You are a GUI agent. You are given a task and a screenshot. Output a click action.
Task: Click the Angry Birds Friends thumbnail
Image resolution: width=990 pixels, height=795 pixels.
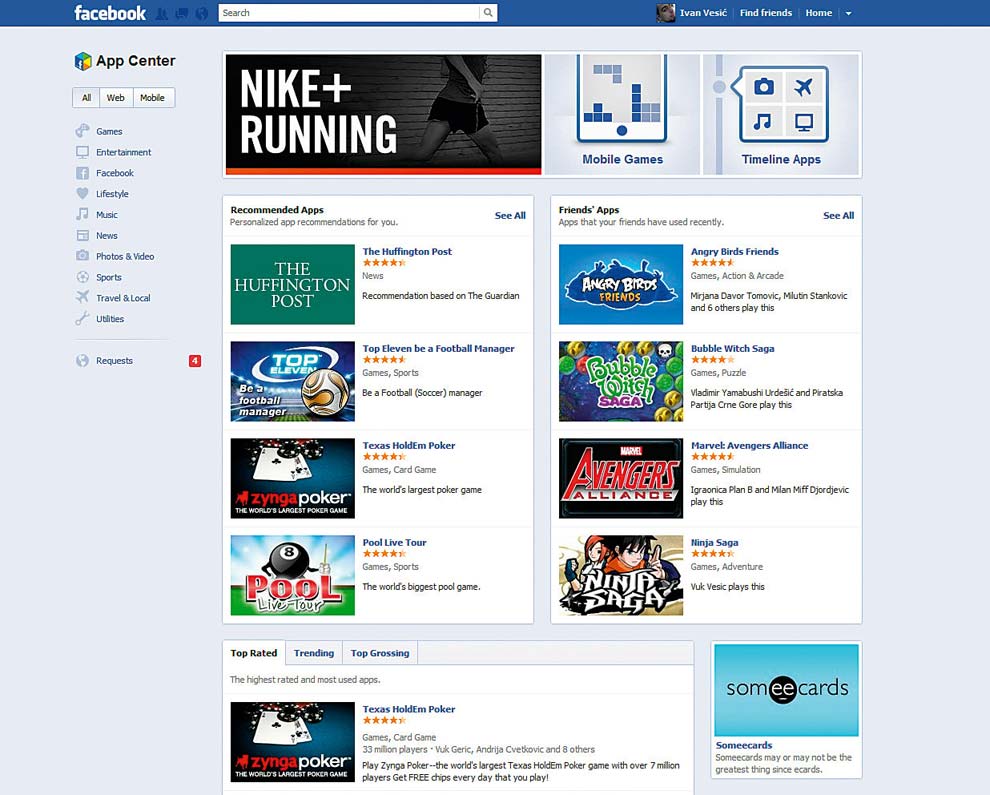coord(621,284)
